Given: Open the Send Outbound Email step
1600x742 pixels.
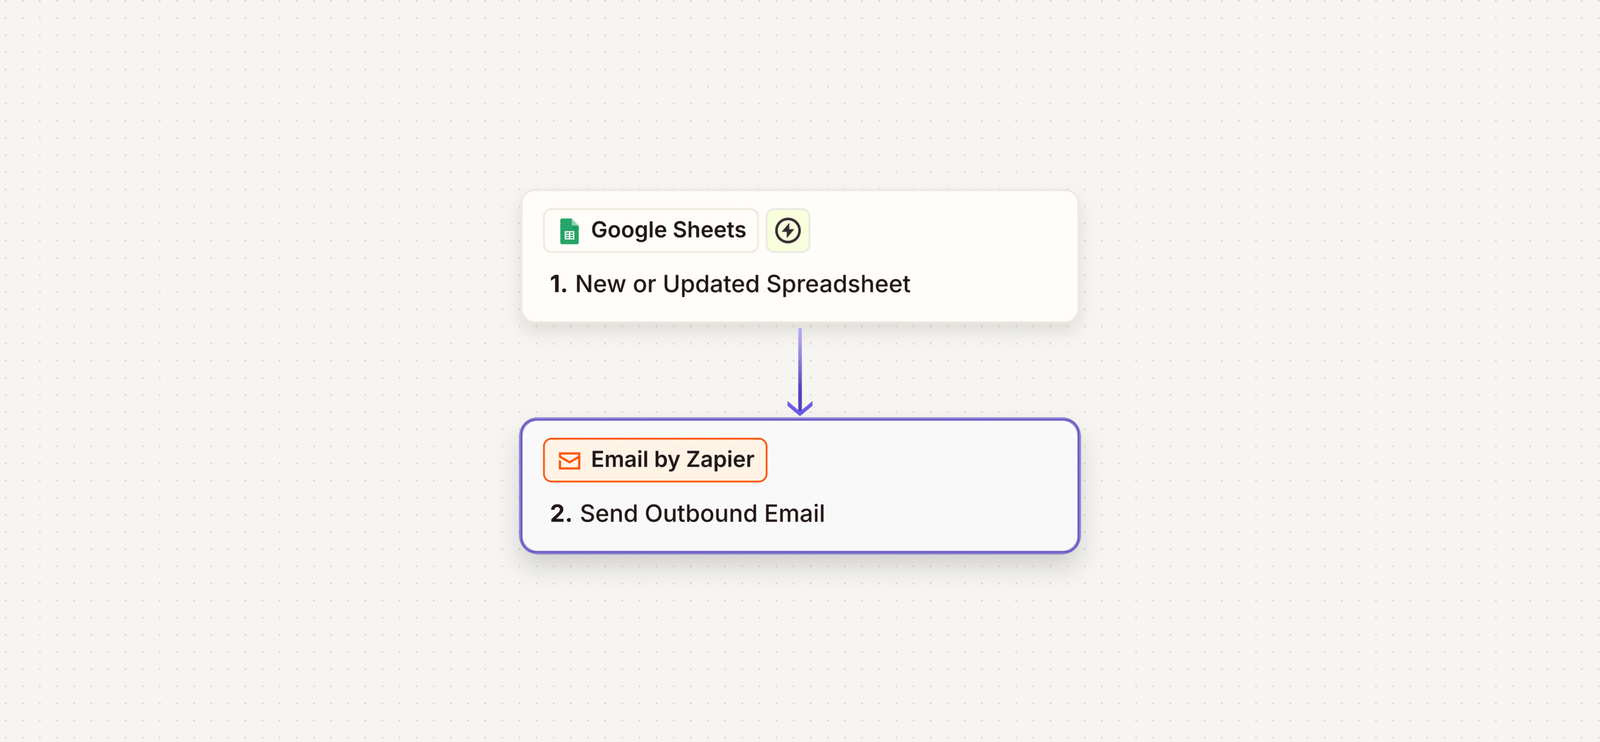Looking at the screenshot, I should [x=702, y=514].
